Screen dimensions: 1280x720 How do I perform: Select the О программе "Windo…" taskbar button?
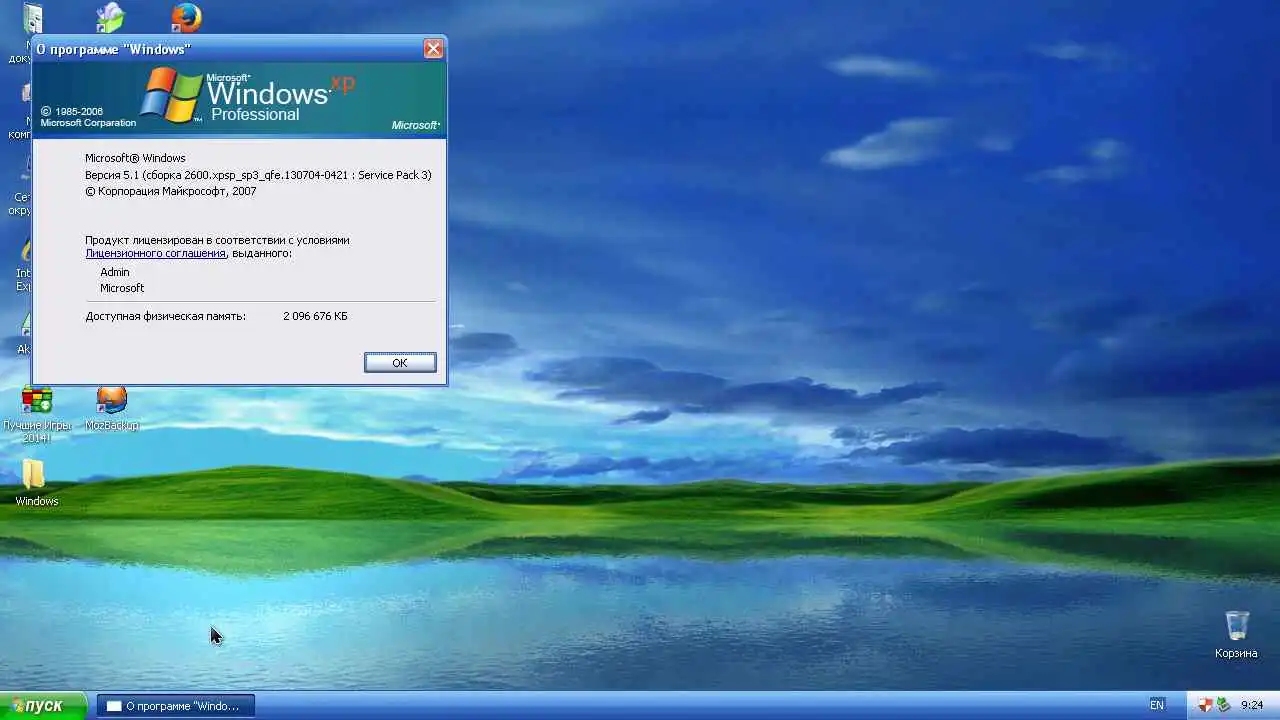(x=176, y=706)
